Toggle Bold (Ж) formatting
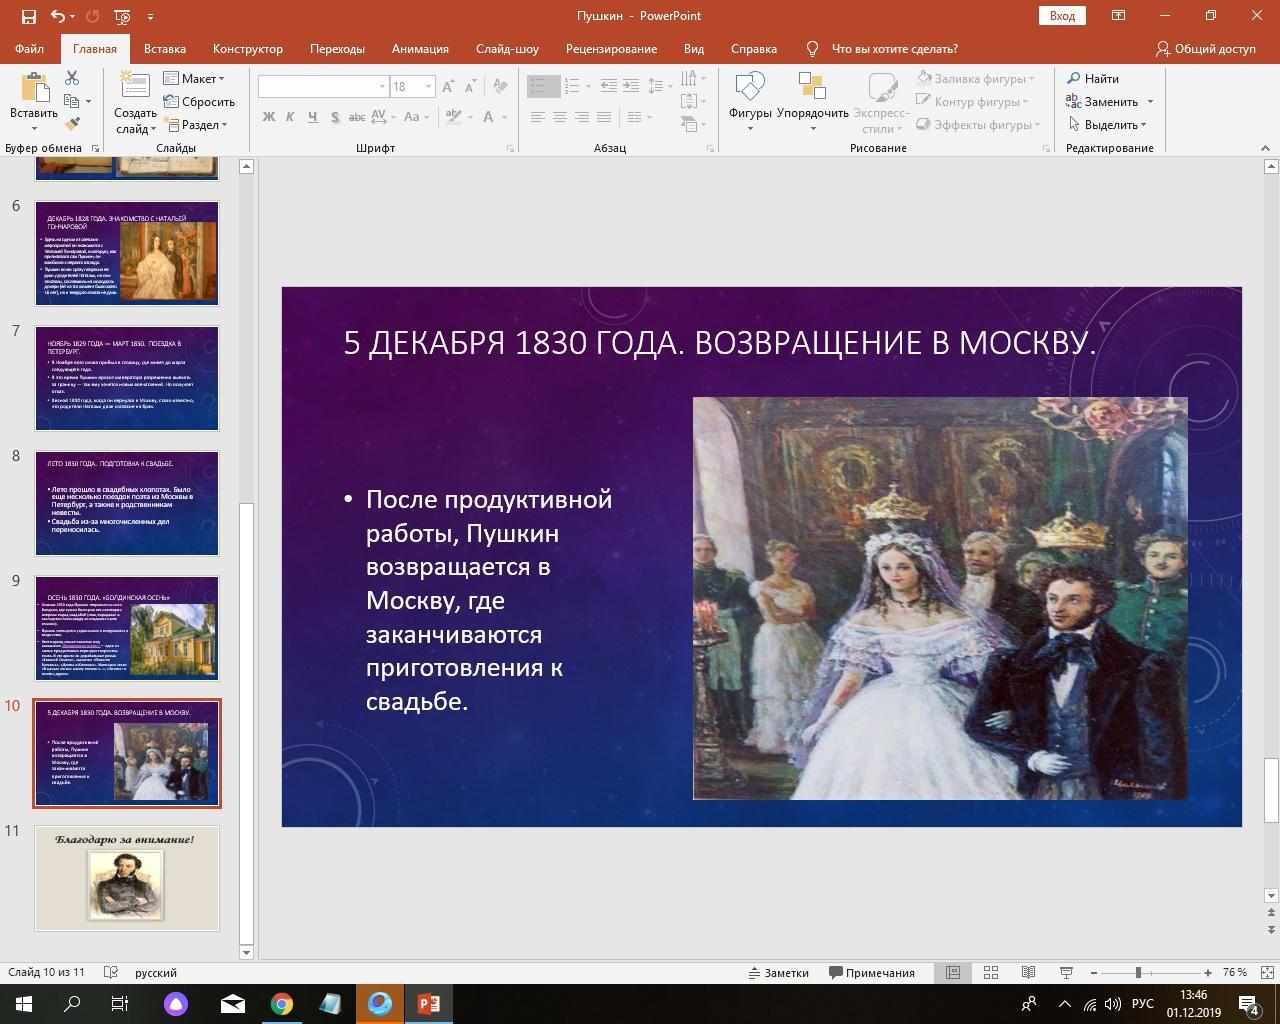 point(268,117)
